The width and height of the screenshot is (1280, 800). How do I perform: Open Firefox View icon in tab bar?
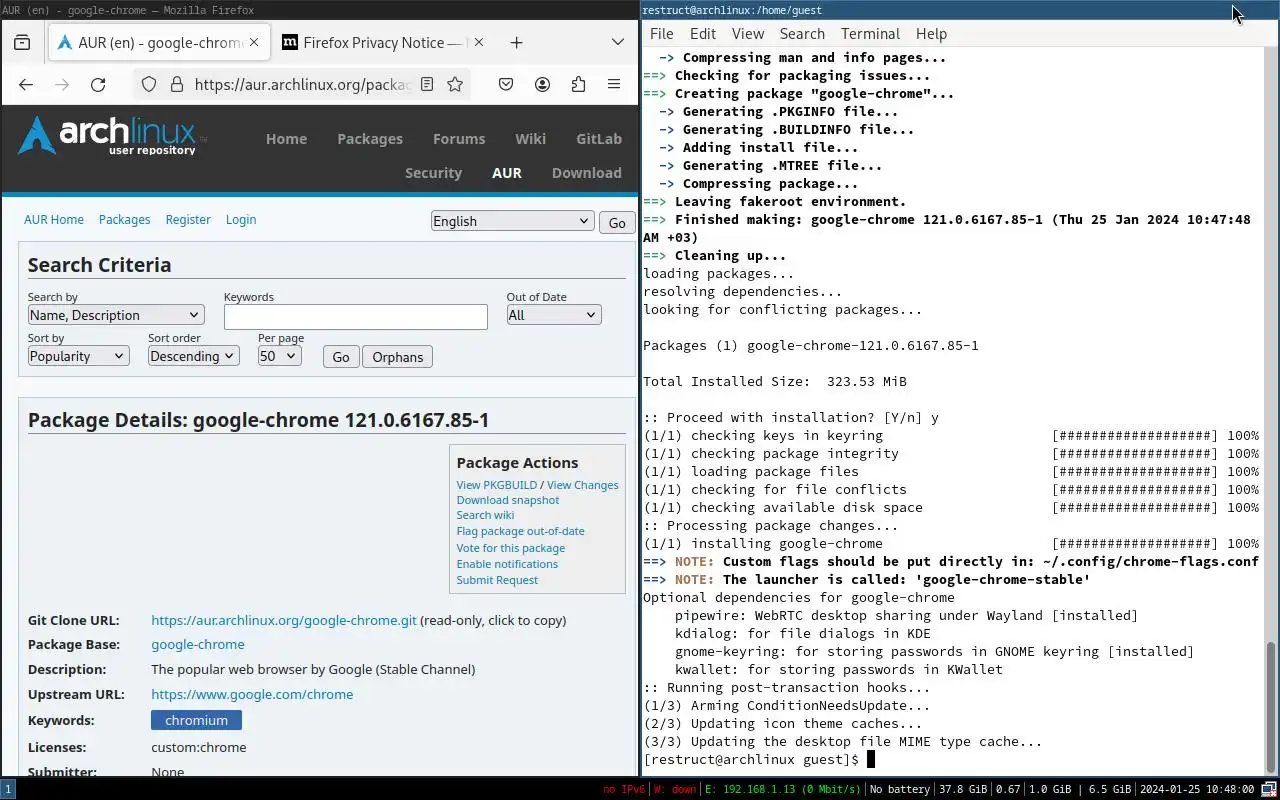[x=22, y=42]
